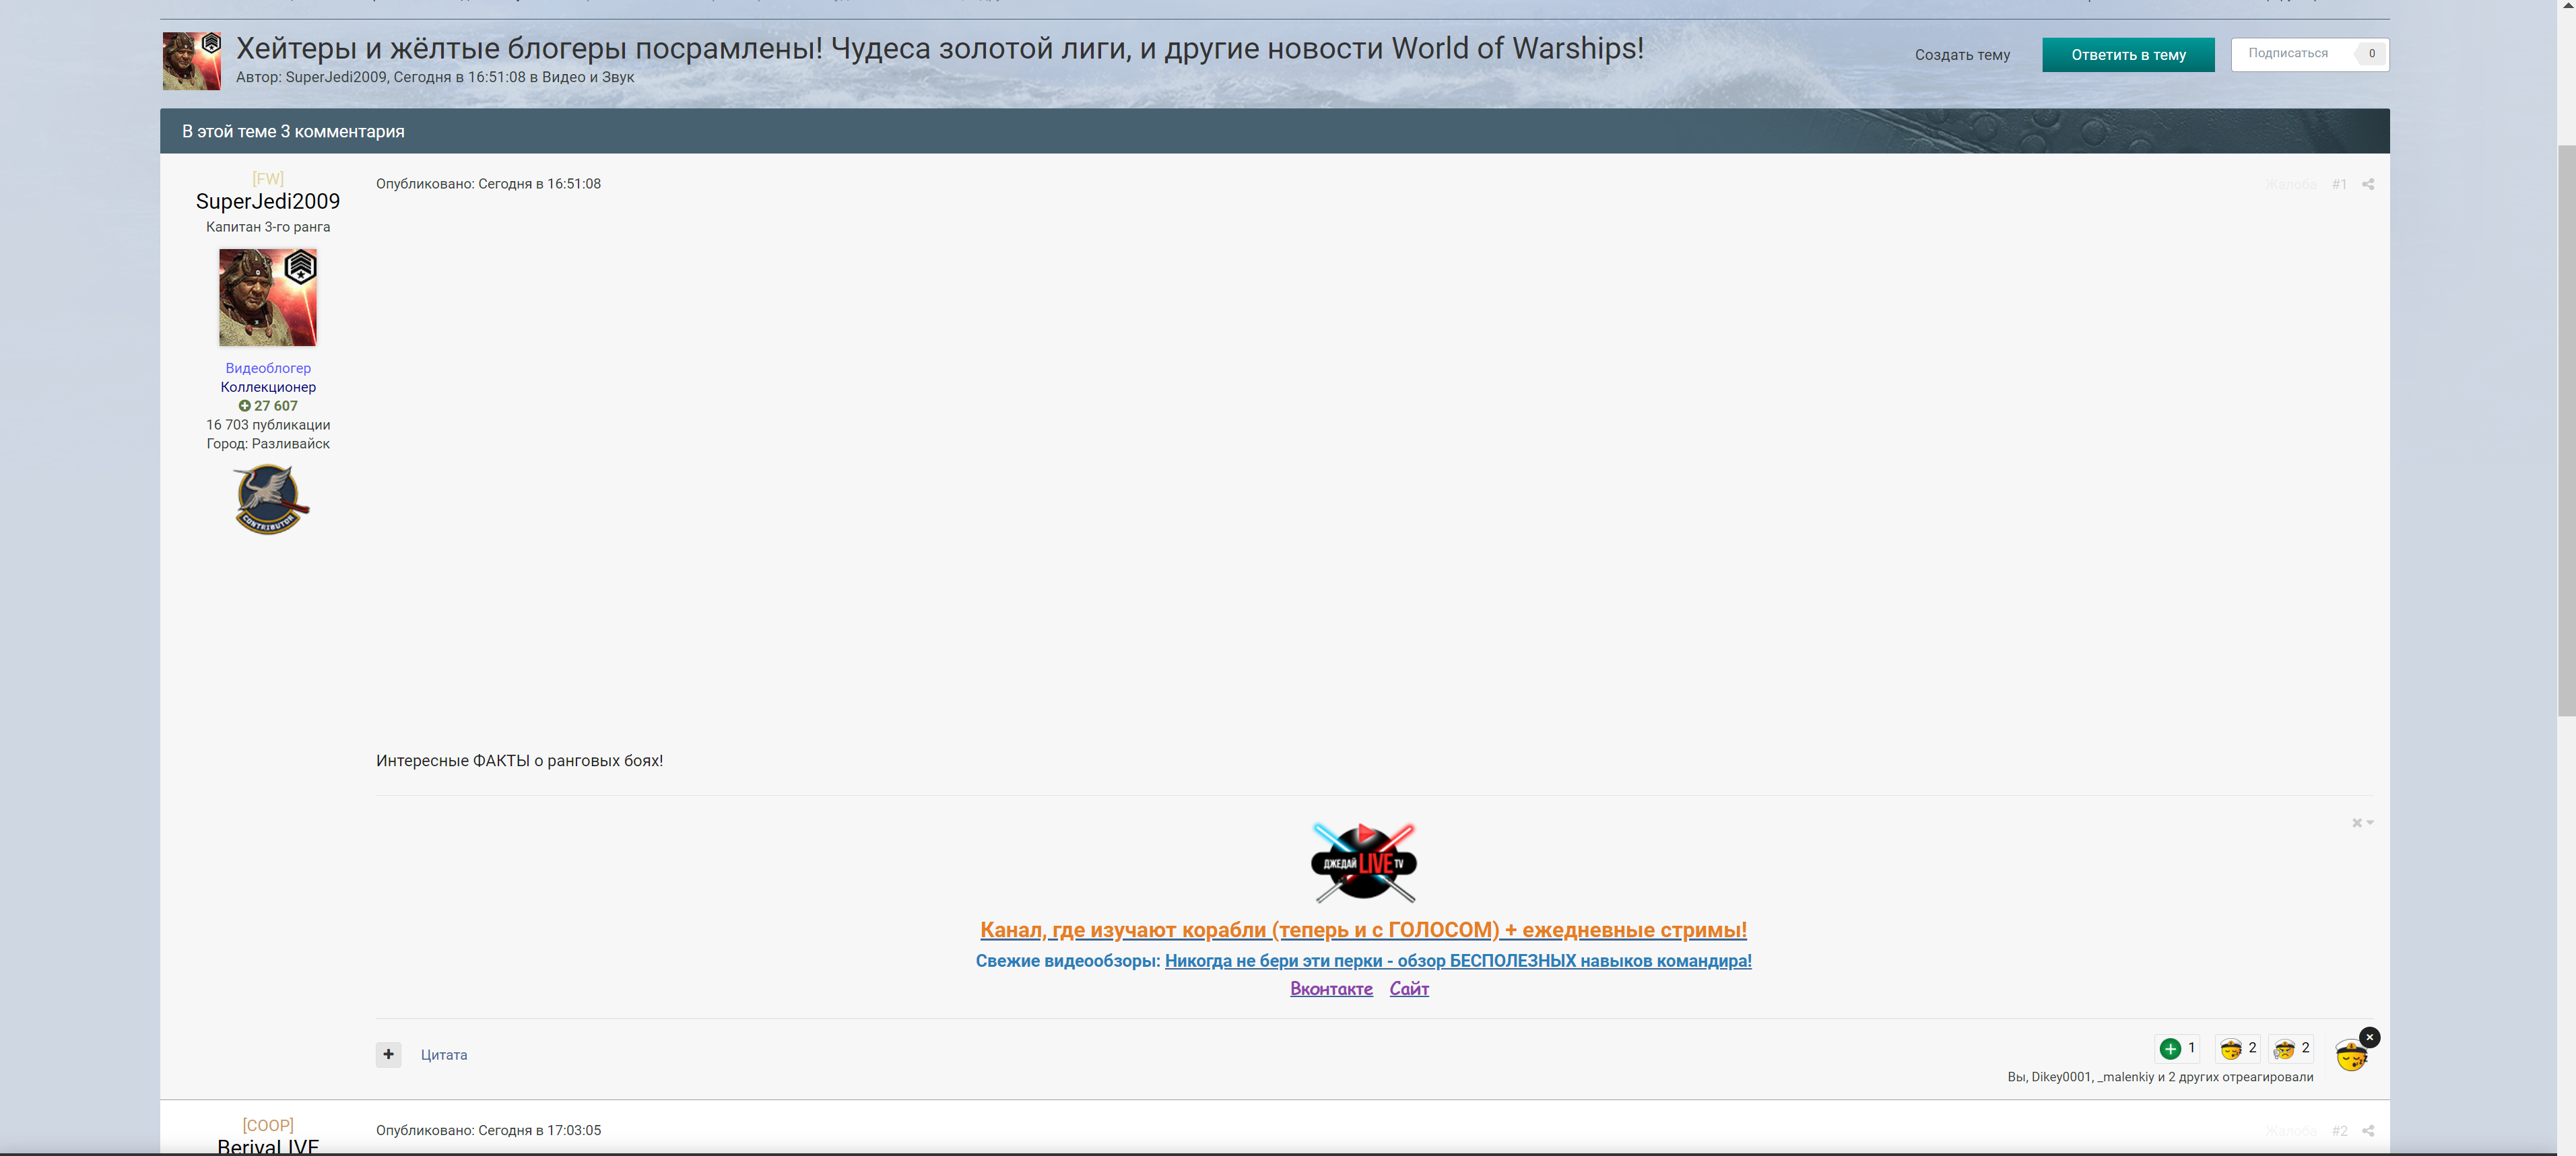
Task: Click the Город: Разливайск text
Action: (268, 444)
